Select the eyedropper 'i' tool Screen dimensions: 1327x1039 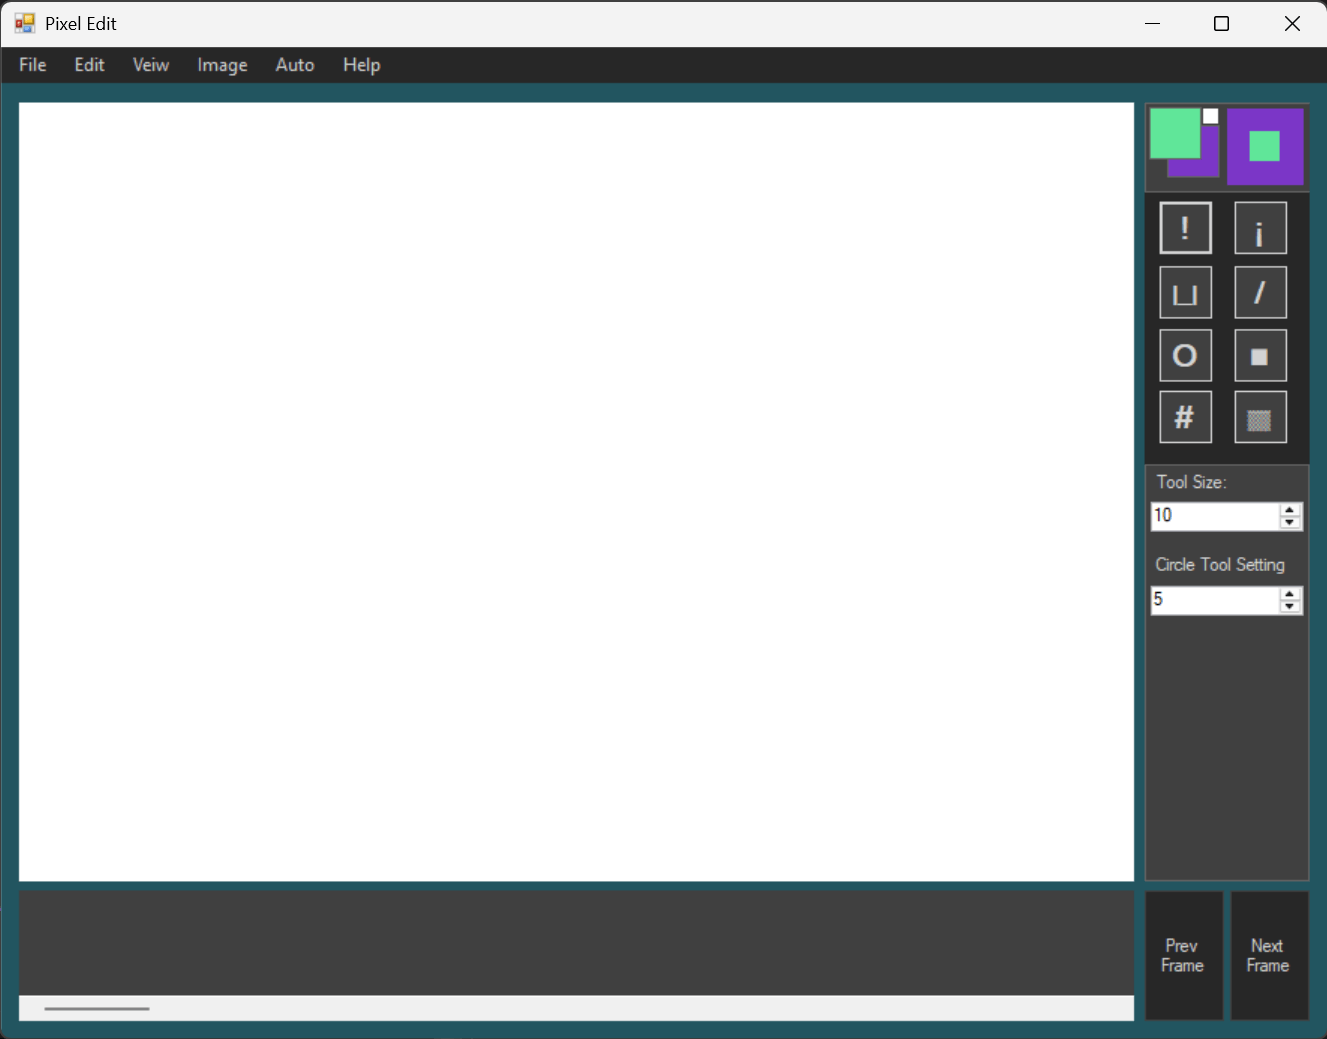click(x=1260, y=227)
